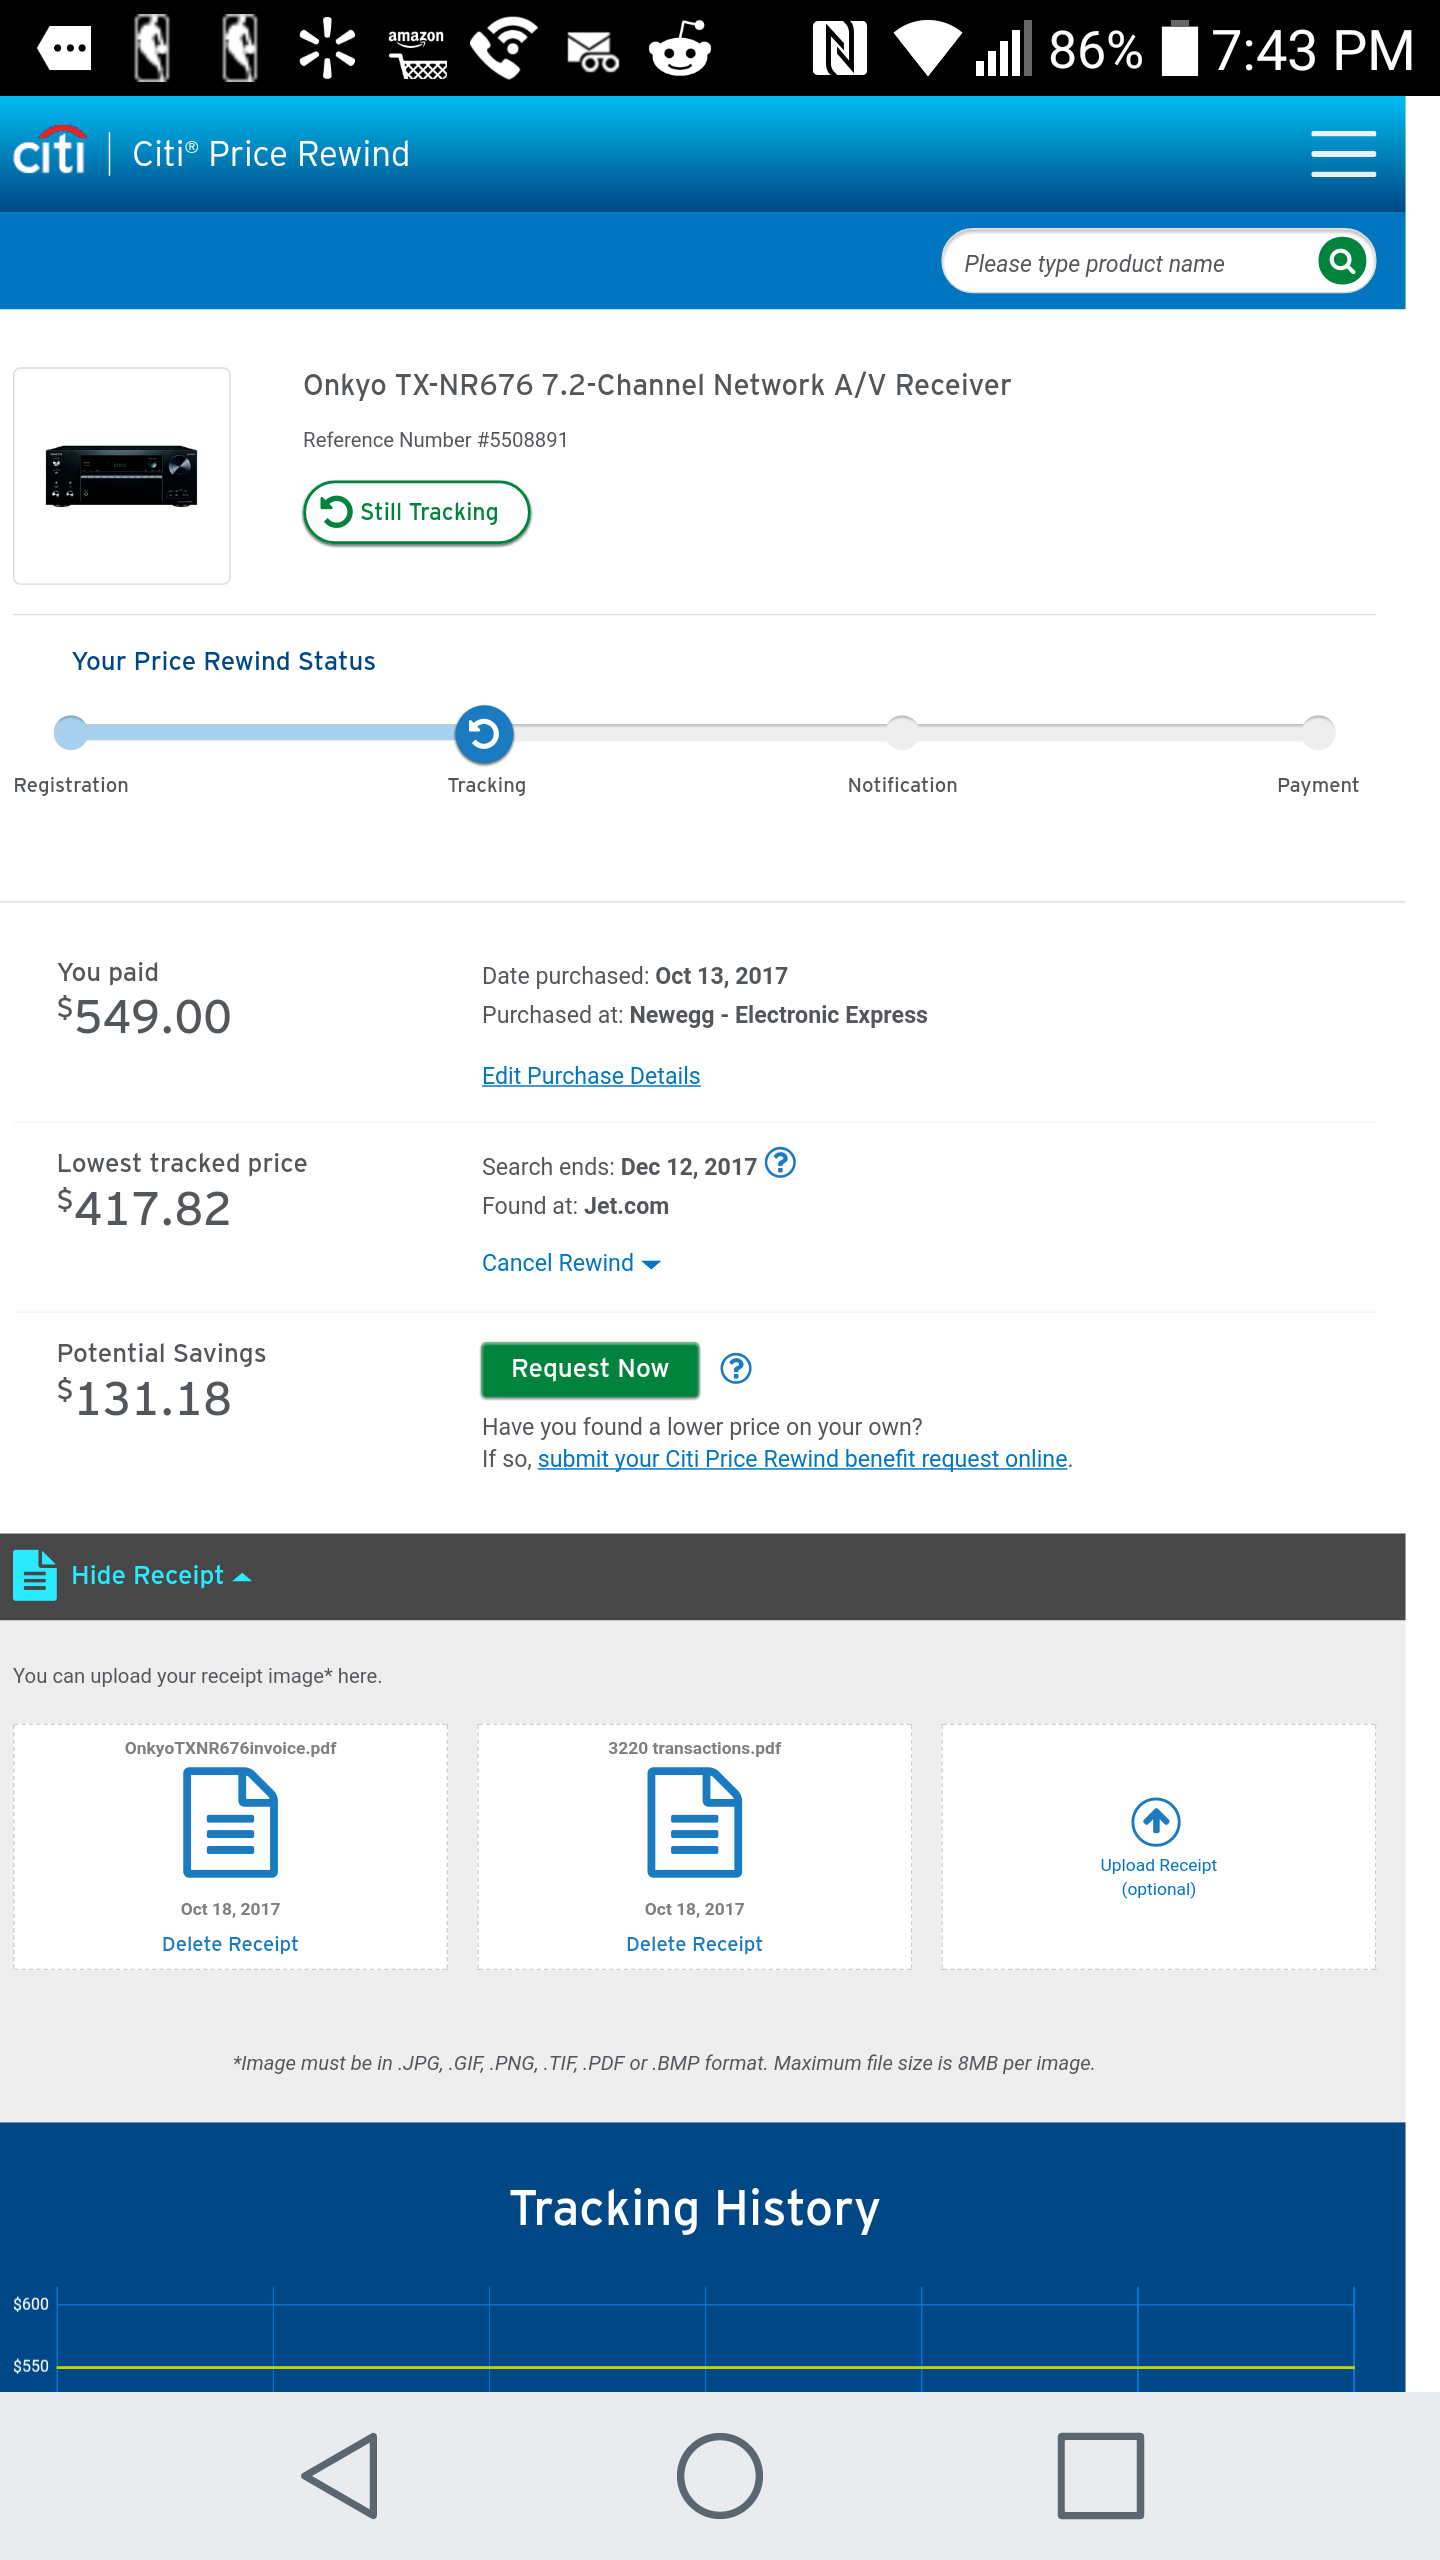Click Reference Number #5508891 text
The width and height of the screenshot is (1440, 2560).
pos(436,440)
